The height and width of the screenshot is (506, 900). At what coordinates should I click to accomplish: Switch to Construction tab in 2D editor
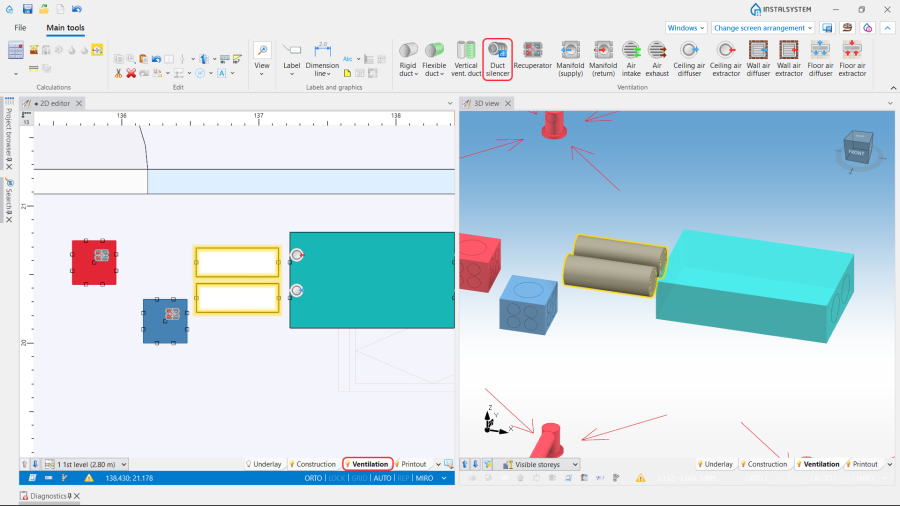pyautogui.click(x=313, y=464)
